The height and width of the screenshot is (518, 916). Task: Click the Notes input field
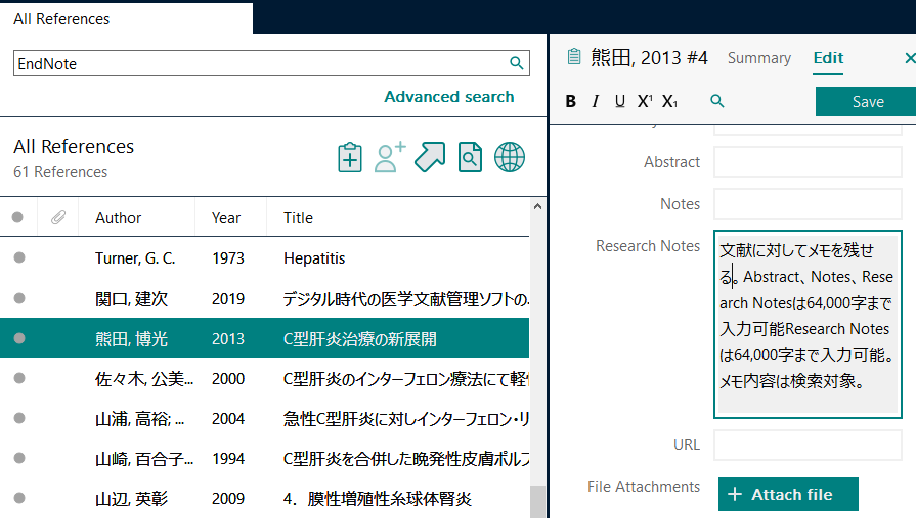click(x=807, y=204)
